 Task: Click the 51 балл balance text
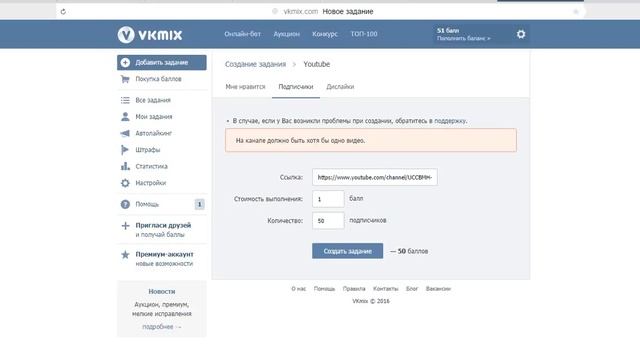[x=448, y=31]
